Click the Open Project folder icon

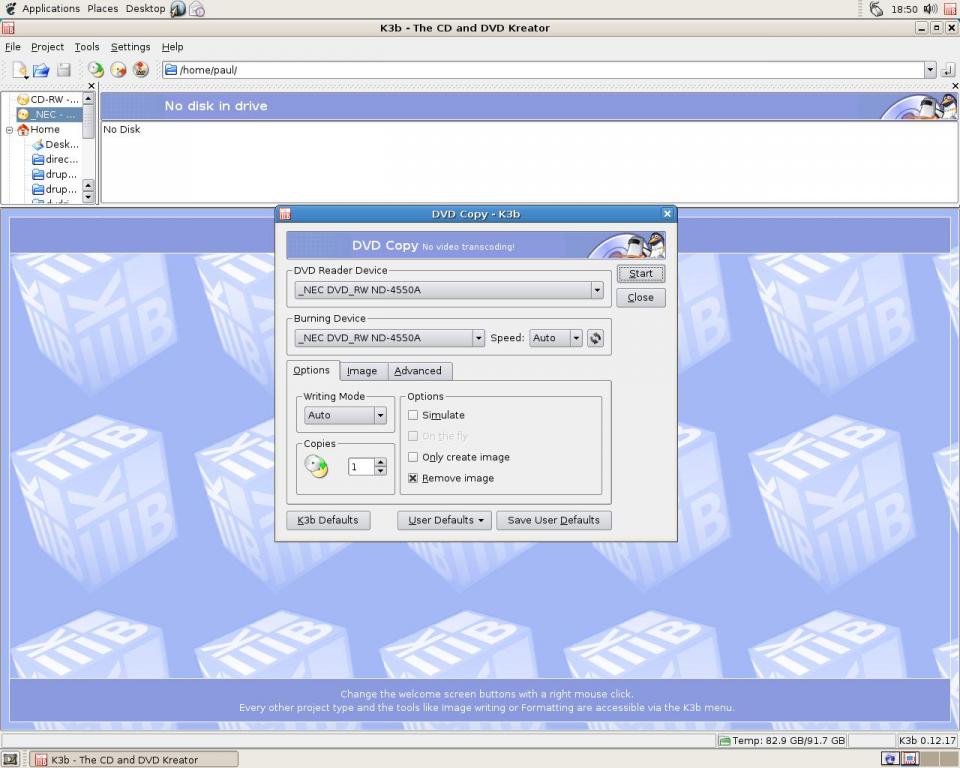(41, 70)
